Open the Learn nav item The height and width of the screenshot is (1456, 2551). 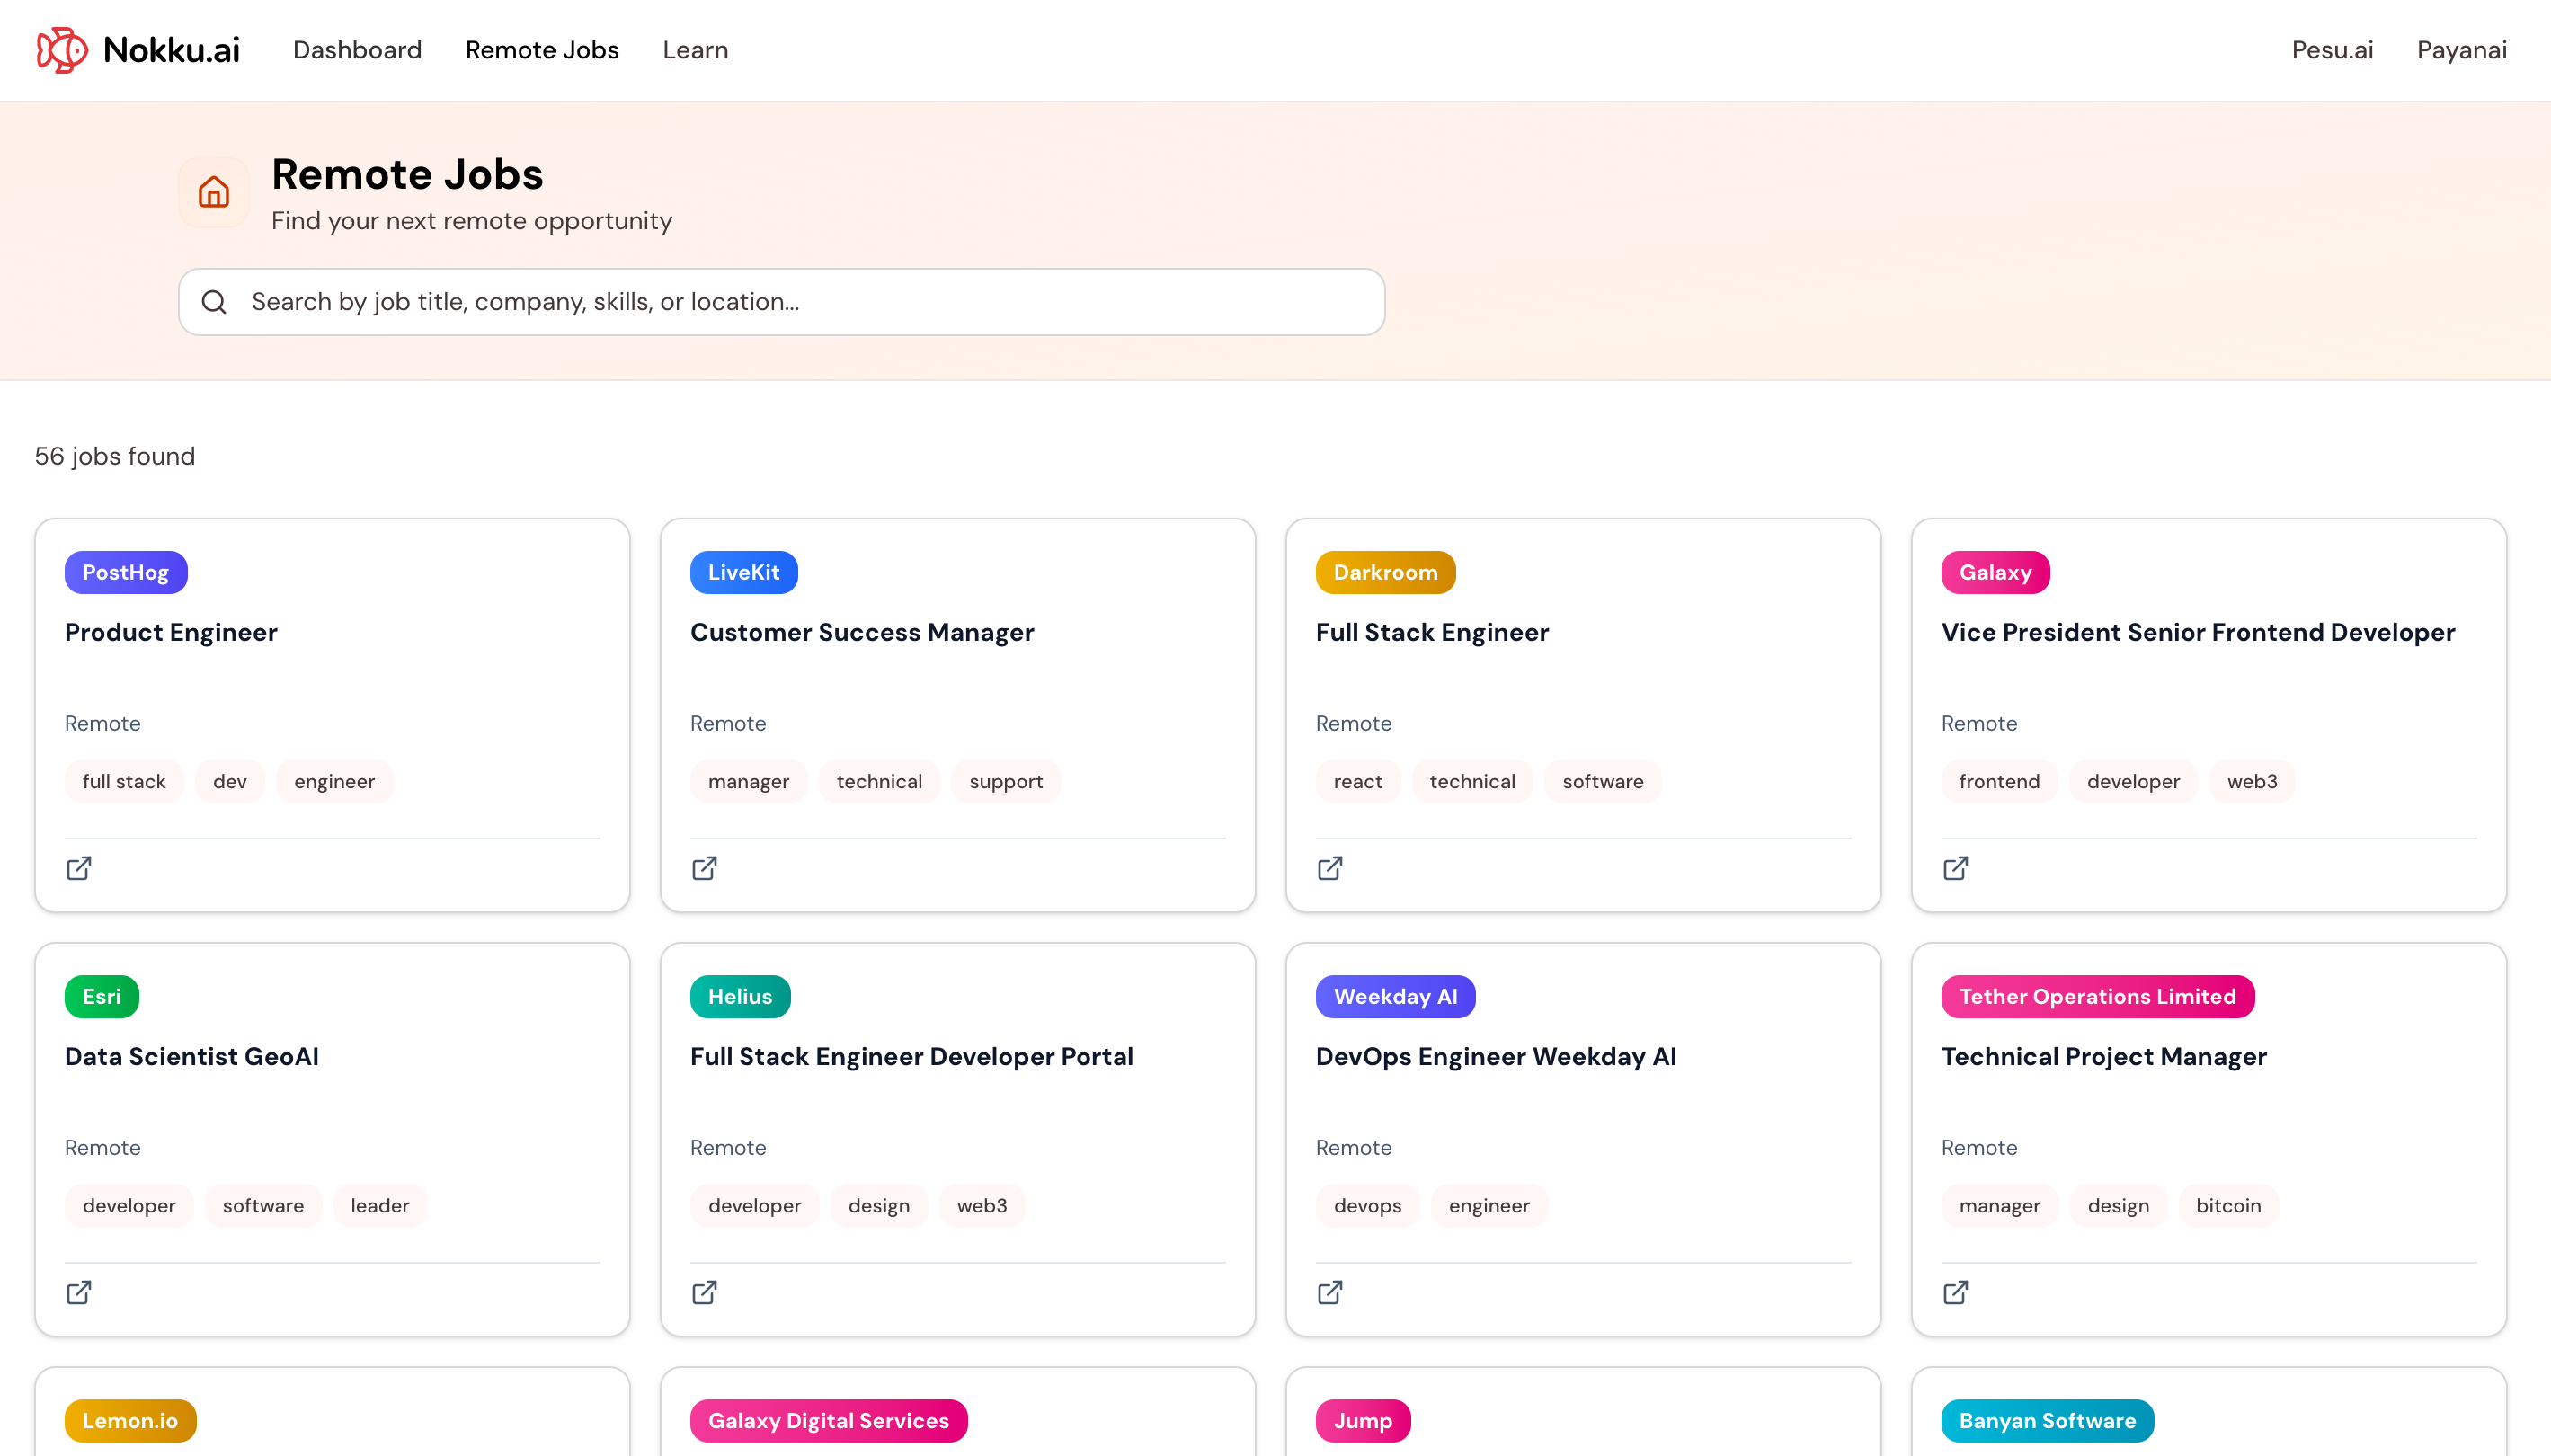pos(695,50)
